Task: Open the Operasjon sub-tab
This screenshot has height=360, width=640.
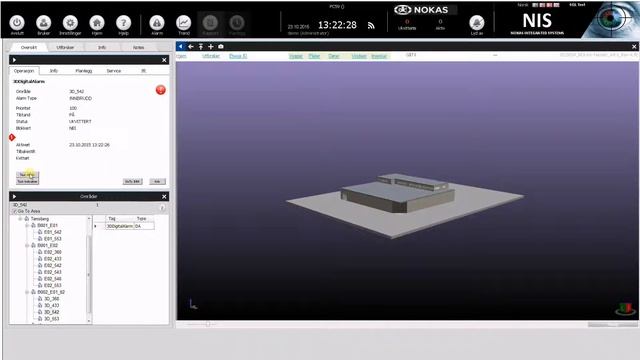Action: pyautogui.click(x=24, y=71)
